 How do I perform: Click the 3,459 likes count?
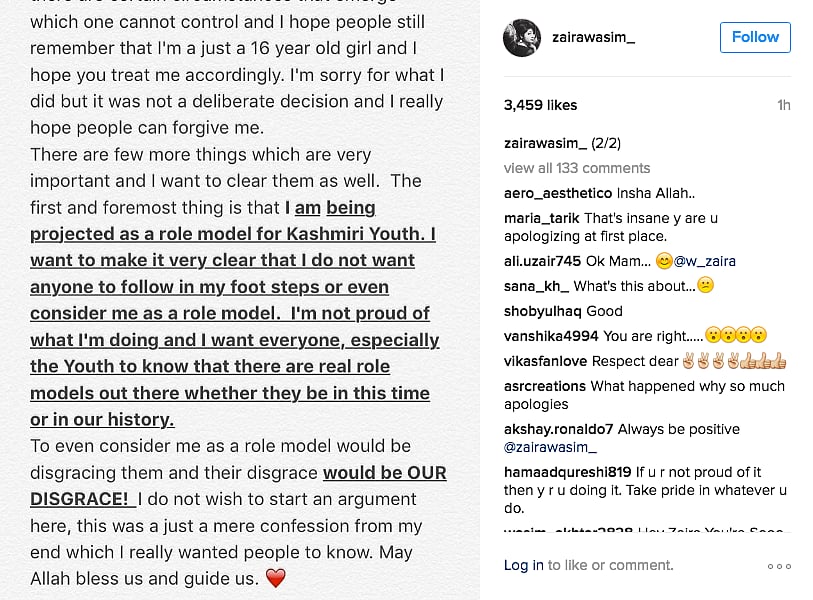click(x=540, y=105)
